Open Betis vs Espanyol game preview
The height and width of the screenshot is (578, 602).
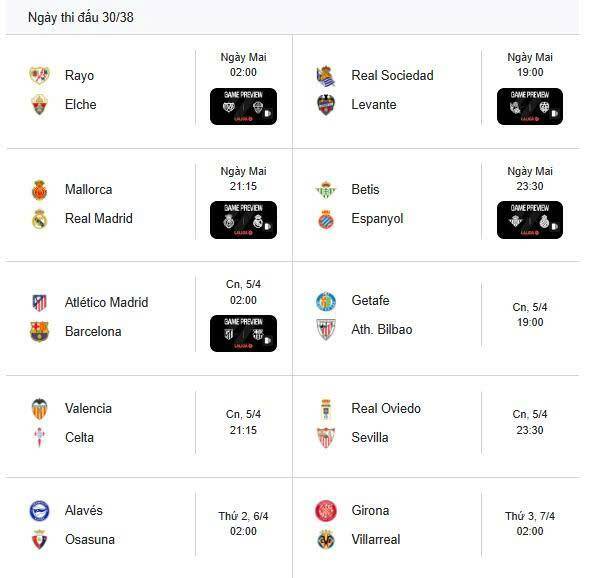pyautogui.click(x=530, y=220)
